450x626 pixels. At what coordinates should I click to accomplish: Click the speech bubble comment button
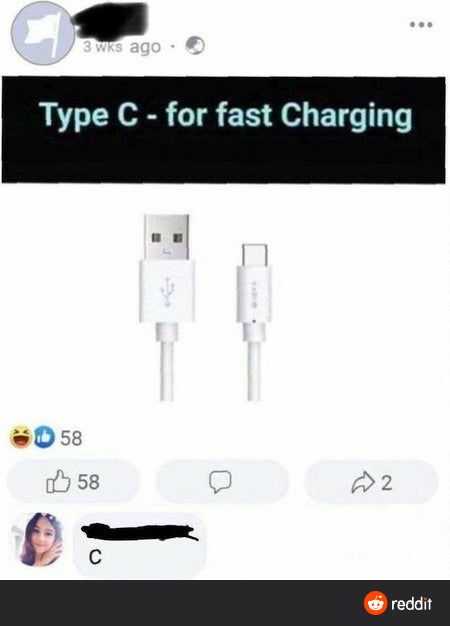point(222,481)
